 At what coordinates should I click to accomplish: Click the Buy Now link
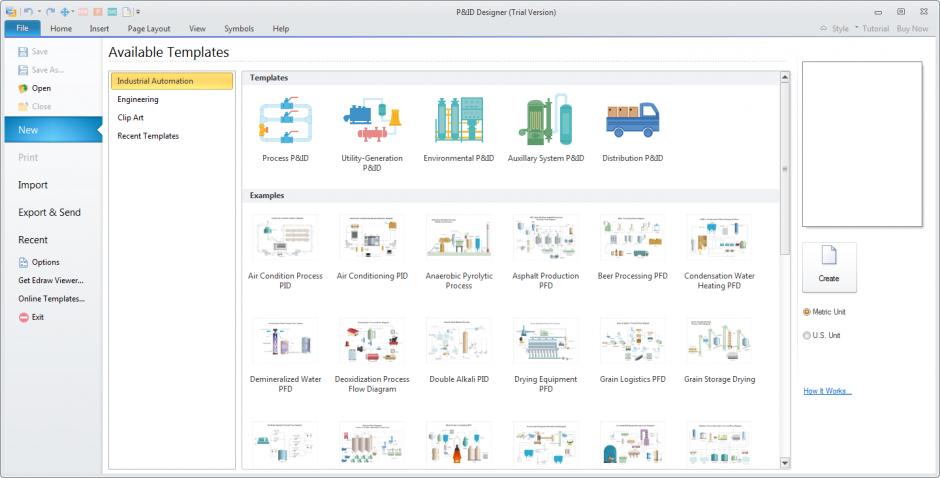coord(912,28)
